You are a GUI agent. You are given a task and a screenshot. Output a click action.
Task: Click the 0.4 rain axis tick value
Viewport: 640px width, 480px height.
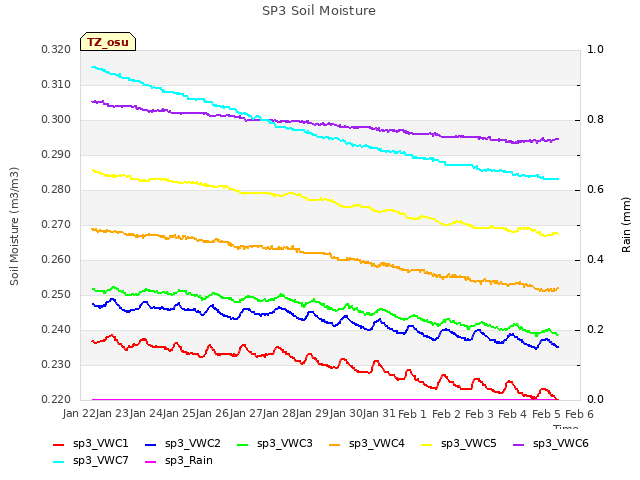595,260
